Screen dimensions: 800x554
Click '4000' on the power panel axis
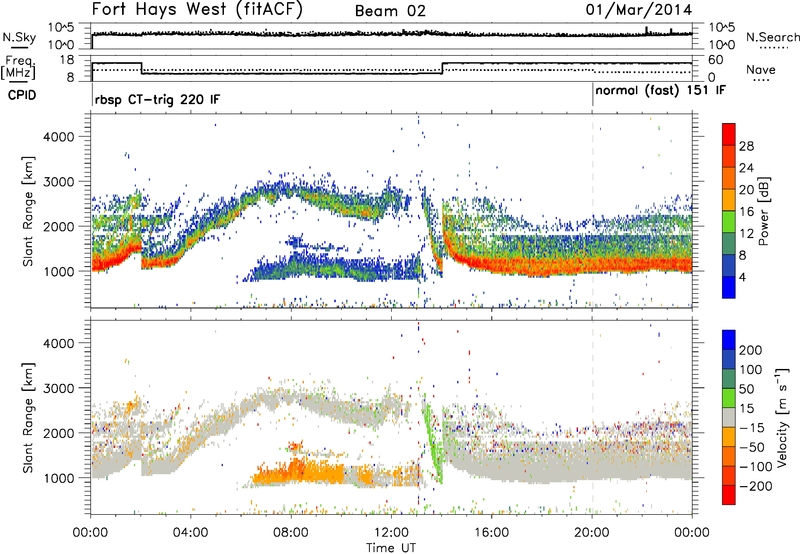pos(58,137)
